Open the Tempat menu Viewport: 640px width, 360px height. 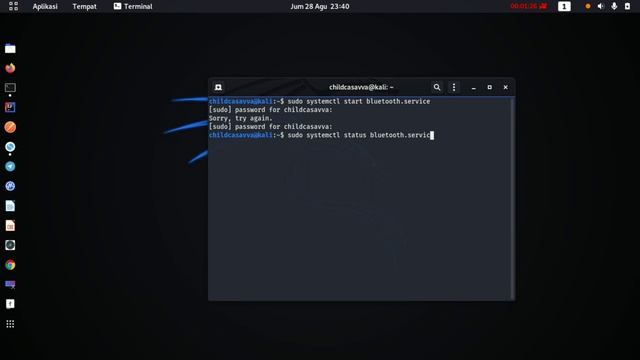pyautogui.click(x=84, y=7)
